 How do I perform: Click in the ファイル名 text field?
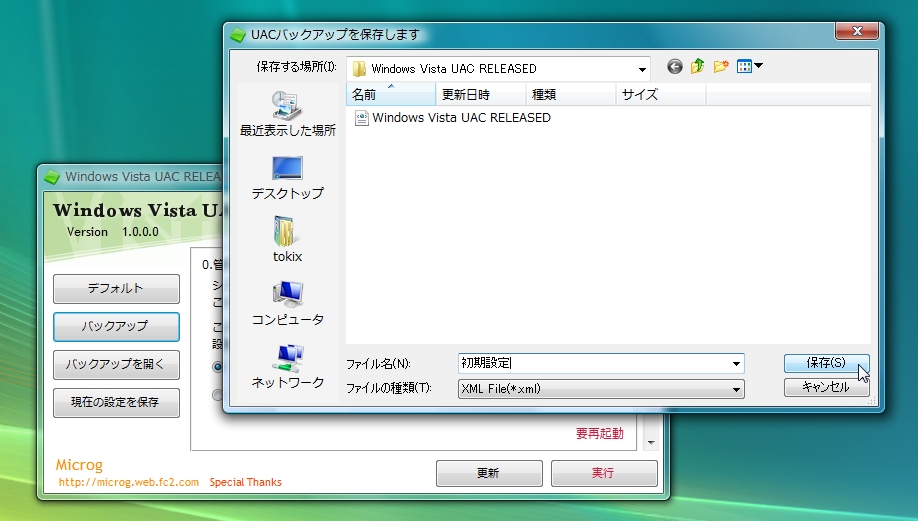pos(594,364)
